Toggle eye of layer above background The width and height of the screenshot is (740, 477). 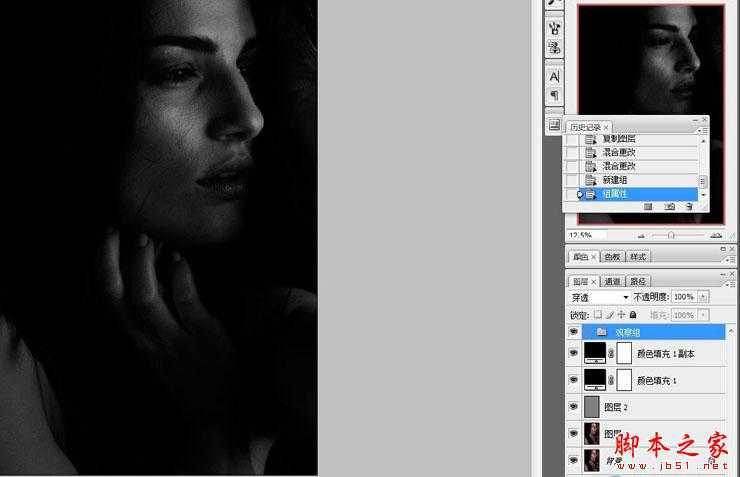point(574,433)
